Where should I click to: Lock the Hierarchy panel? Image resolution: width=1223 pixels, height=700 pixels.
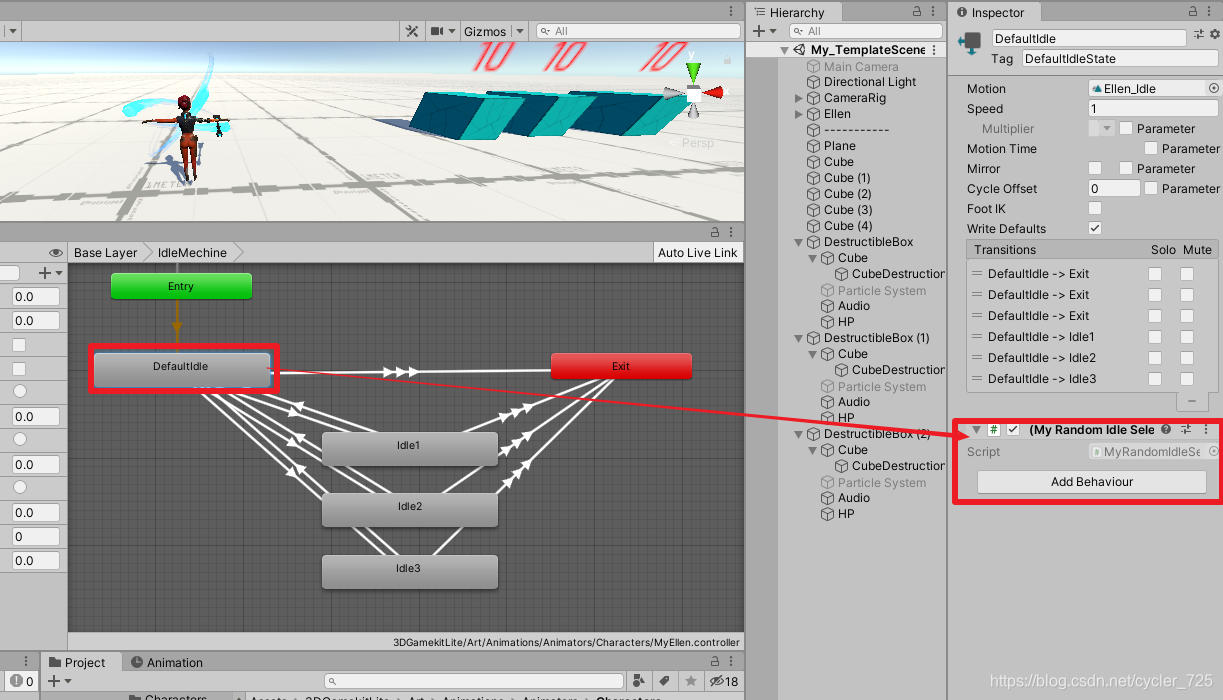click(917, 11)
